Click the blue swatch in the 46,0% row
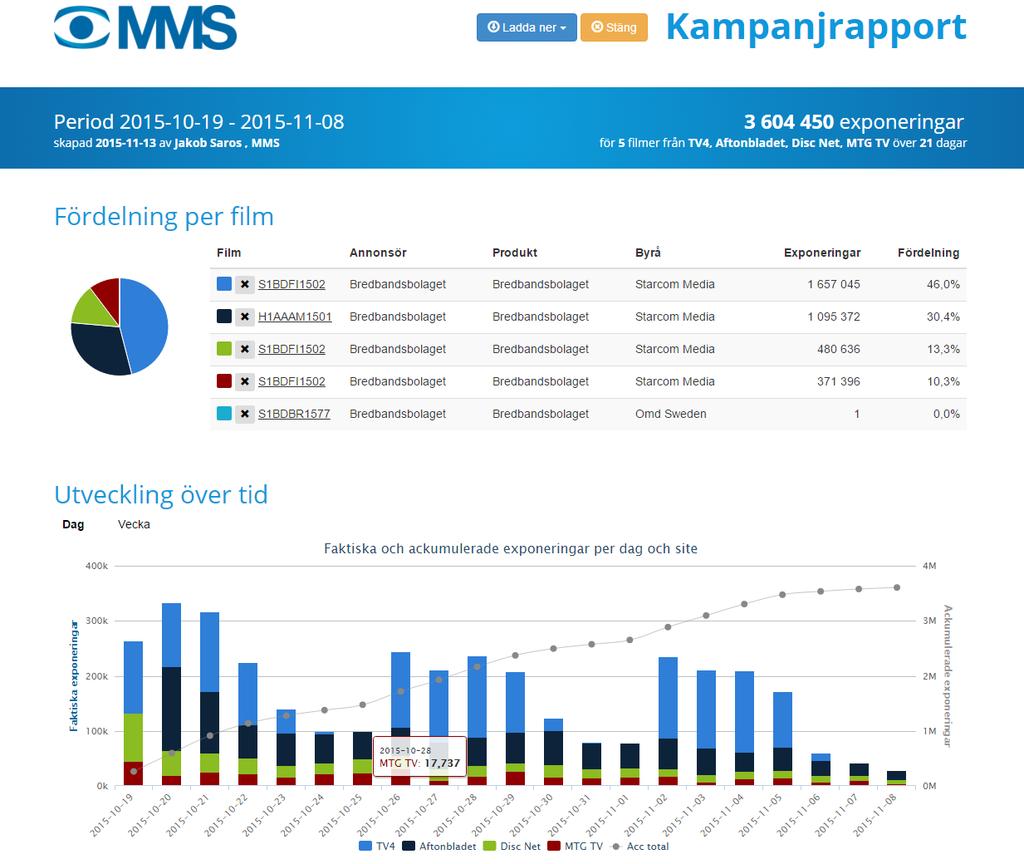Image resolution: width=1024 pixels, height=864 pixels. (x=224, y=283)
